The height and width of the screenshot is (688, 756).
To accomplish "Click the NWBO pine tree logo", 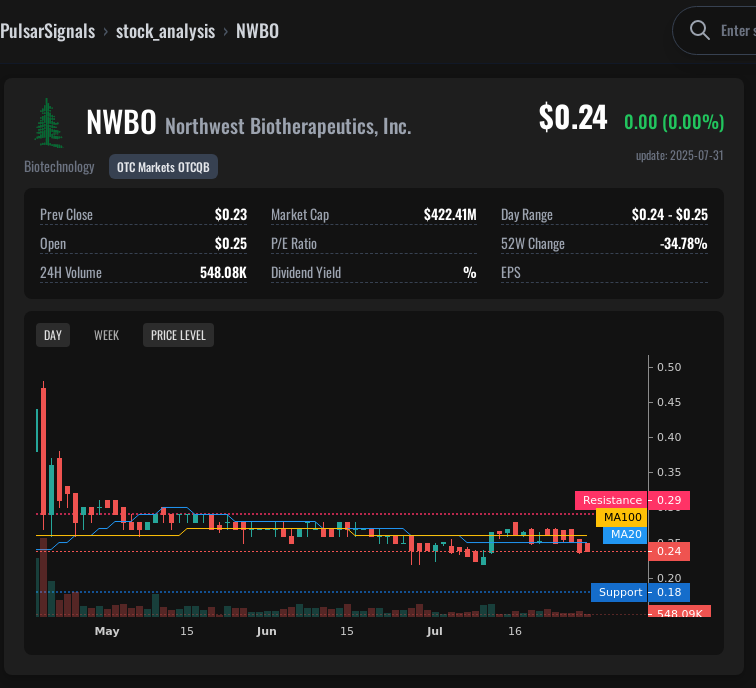I will [48, 123].
